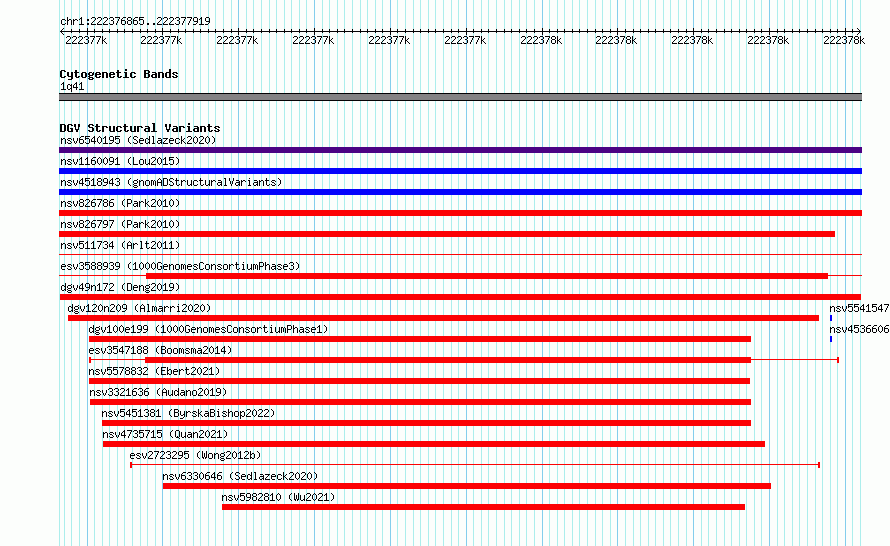The height and width of the screenshot is (546, 890).
Task: Click the red dgv100e199 variant bar
Action: 419,339
